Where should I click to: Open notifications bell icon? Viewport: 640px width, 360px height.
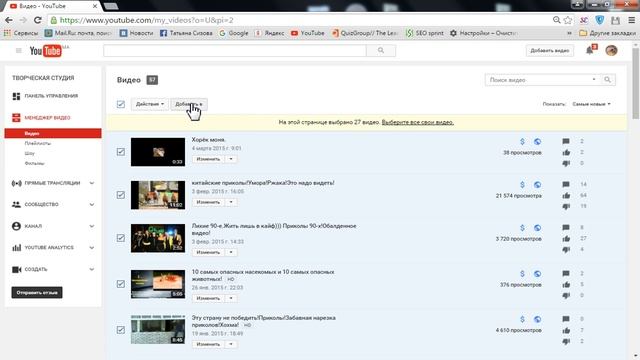point(589,50)
